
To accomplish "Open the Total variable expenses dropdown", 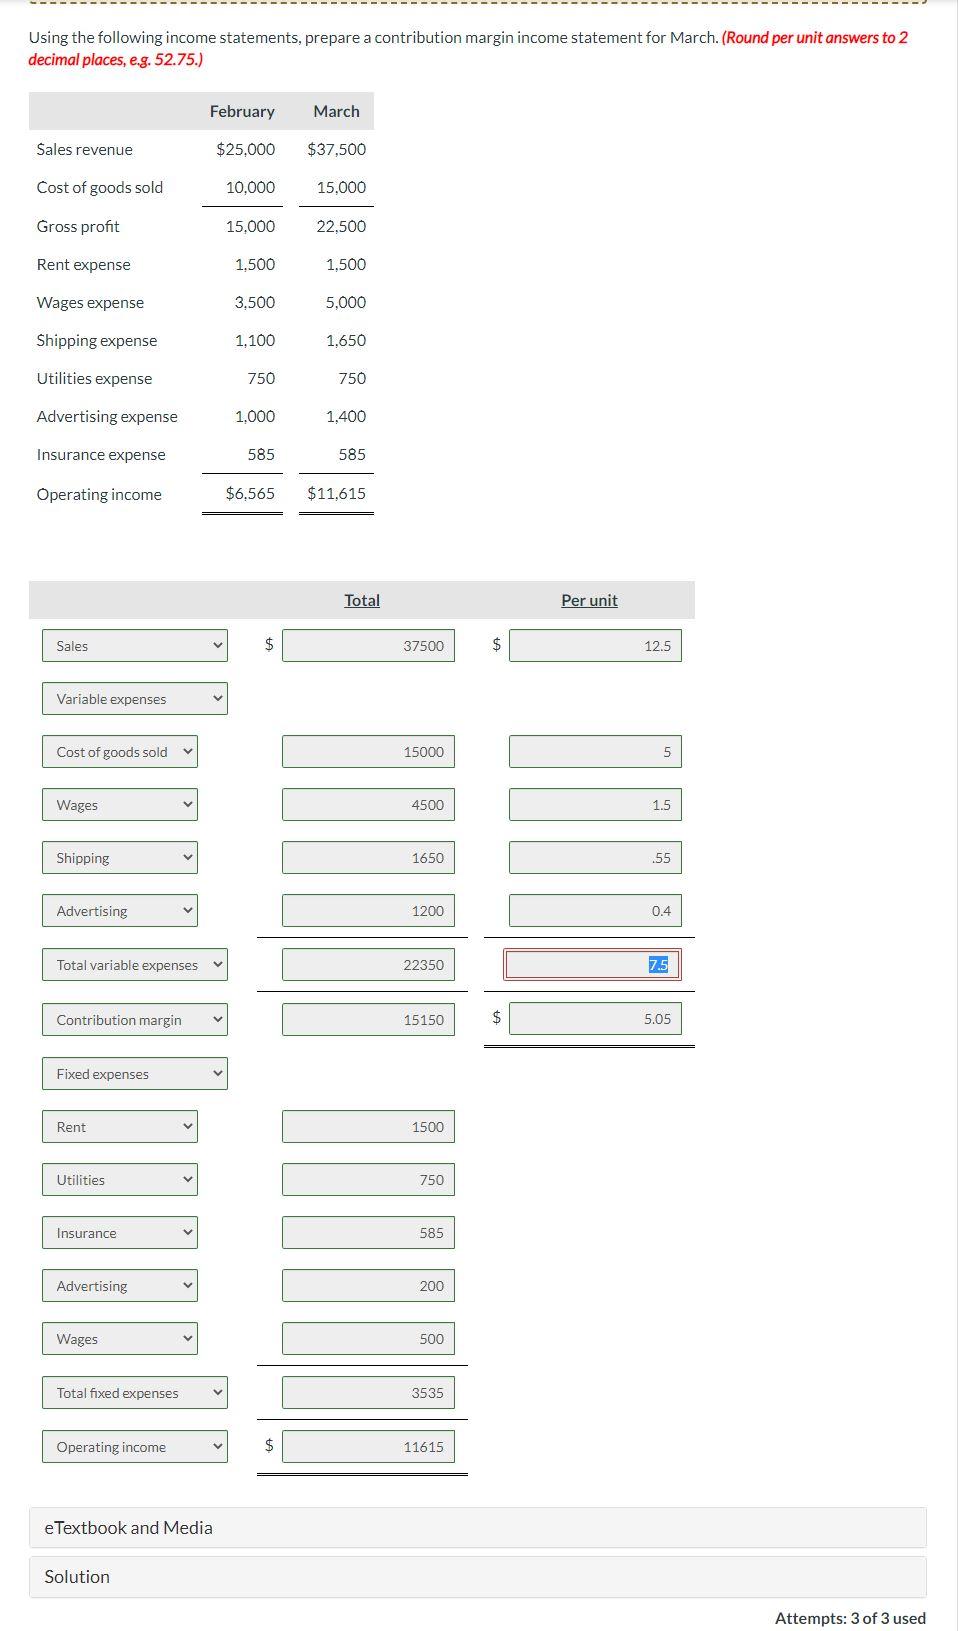I will pos(135,964).
